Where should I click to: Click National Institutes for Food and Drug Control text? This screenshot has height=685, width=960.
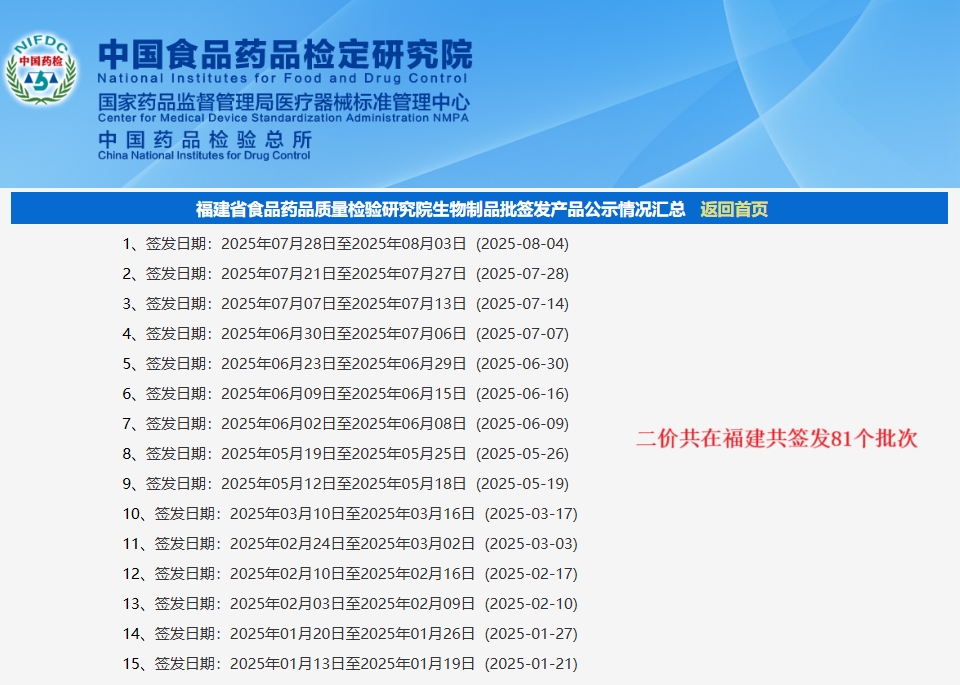(x=282, y=78)
